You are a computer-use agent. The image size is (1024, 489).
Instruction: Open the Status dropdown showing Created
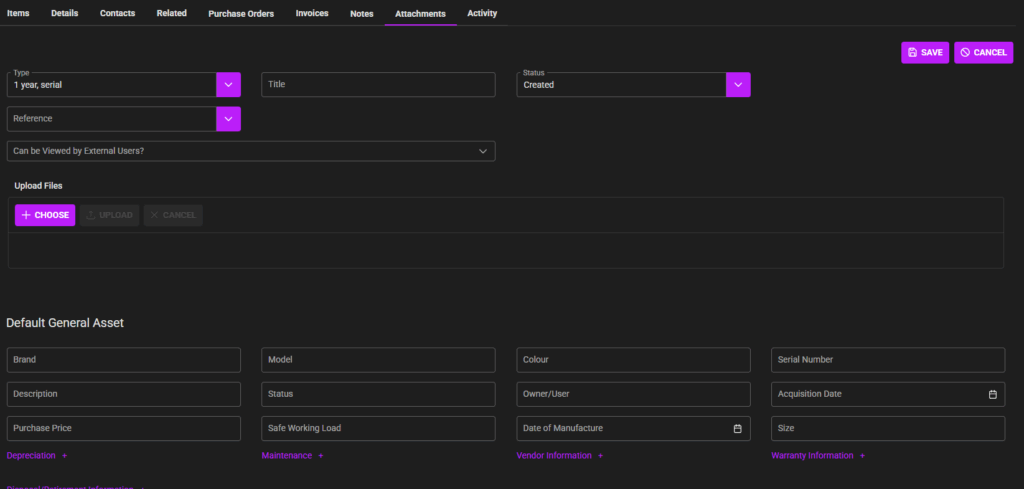pyautogui.click(x=737, y=85)
